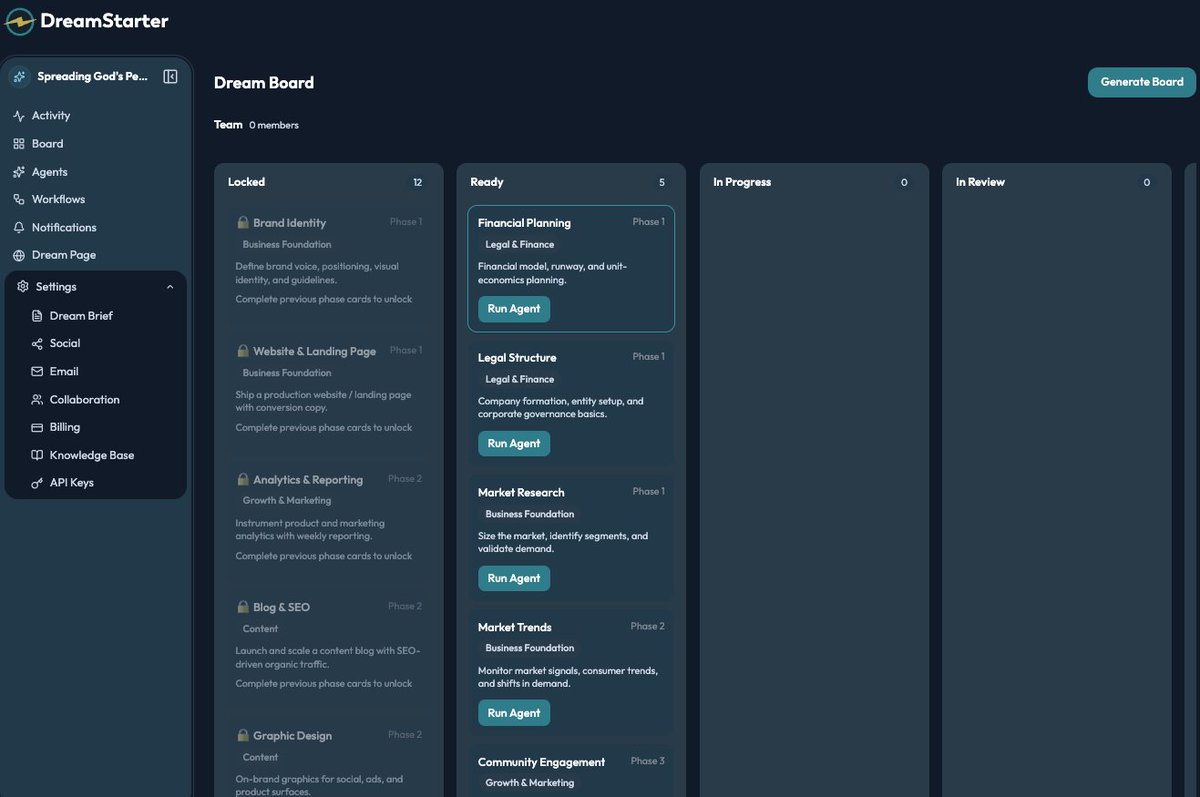
Task: Click the Locked column header
Action: [246, 182]
